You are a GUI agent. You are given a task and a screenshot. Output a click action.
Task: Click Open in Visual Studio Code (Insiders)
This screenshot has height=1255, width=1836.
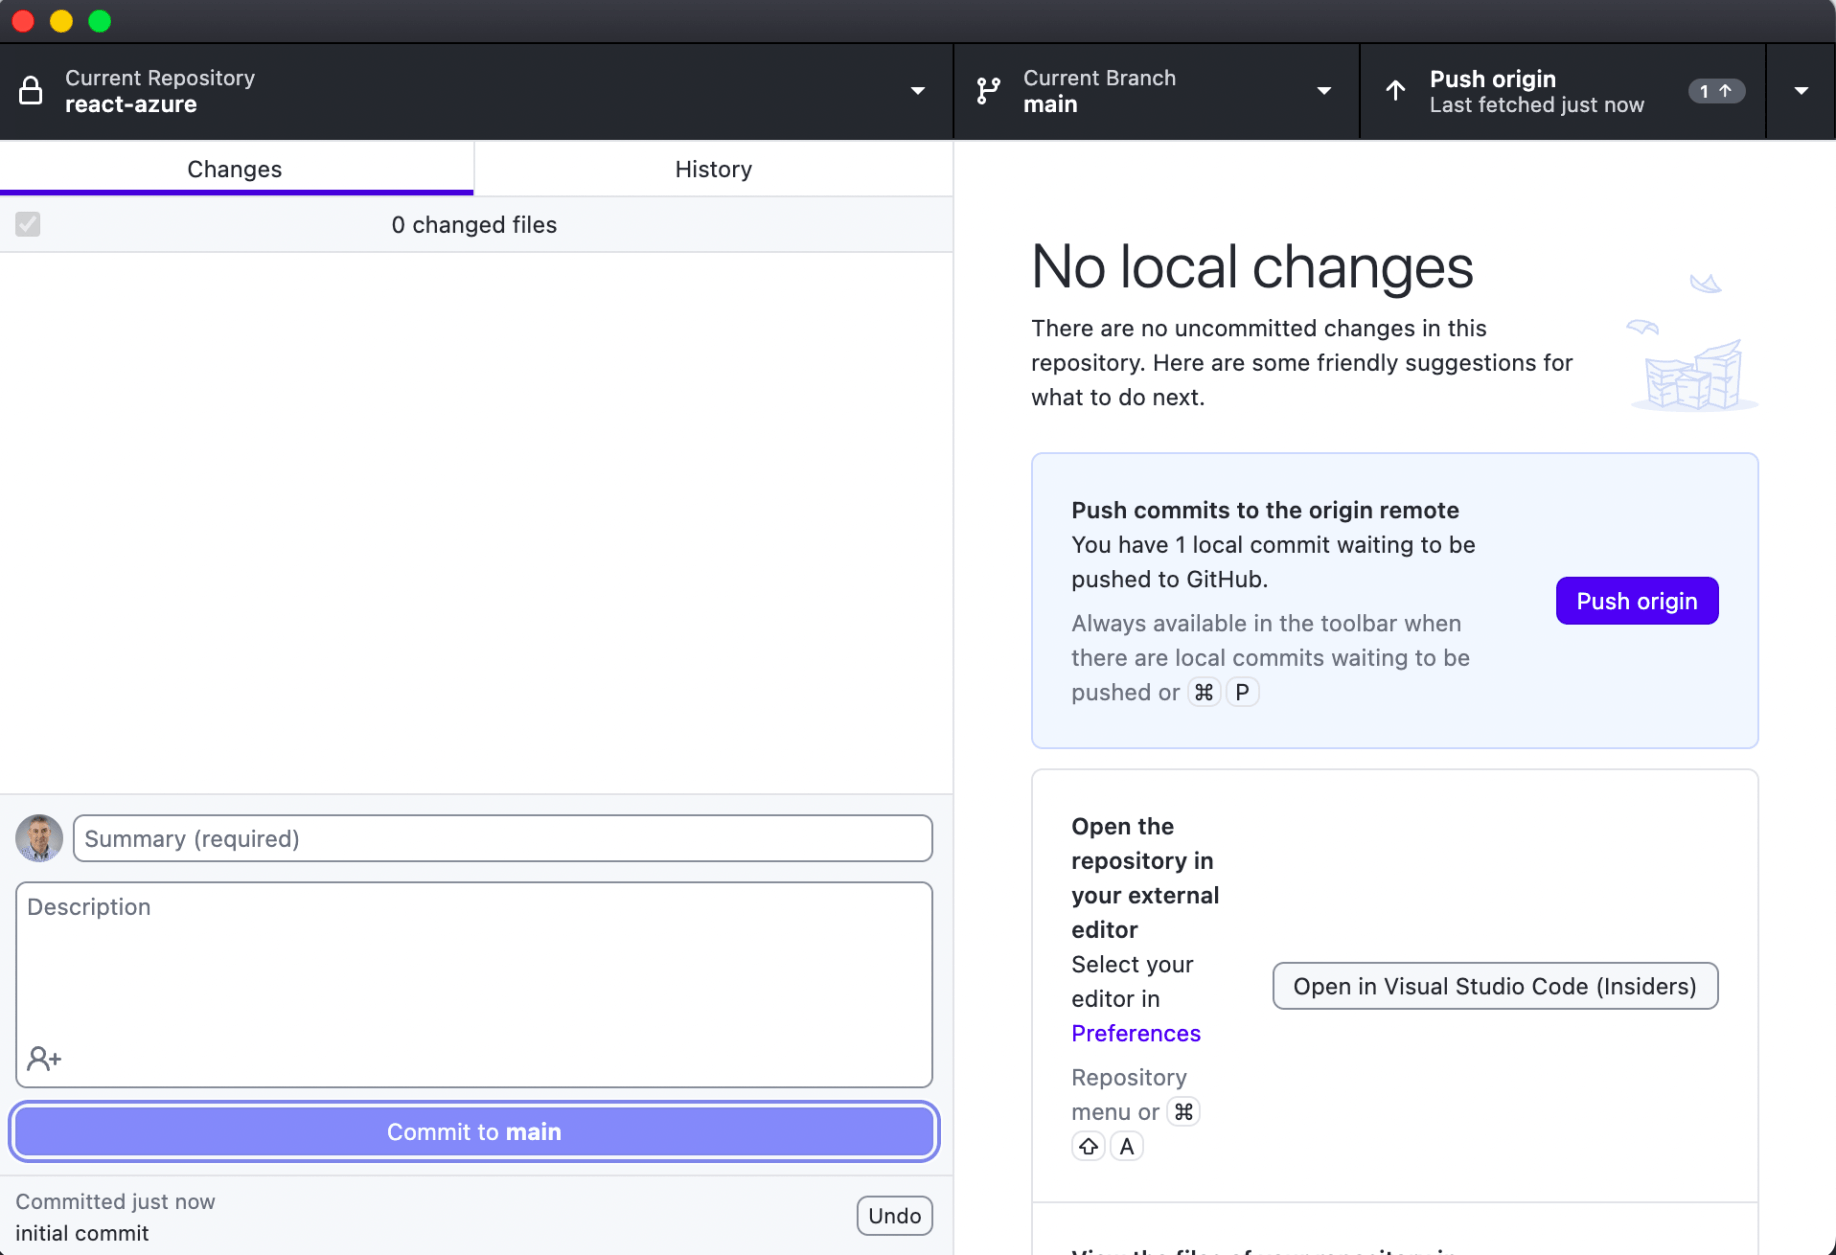point(1494,986)
